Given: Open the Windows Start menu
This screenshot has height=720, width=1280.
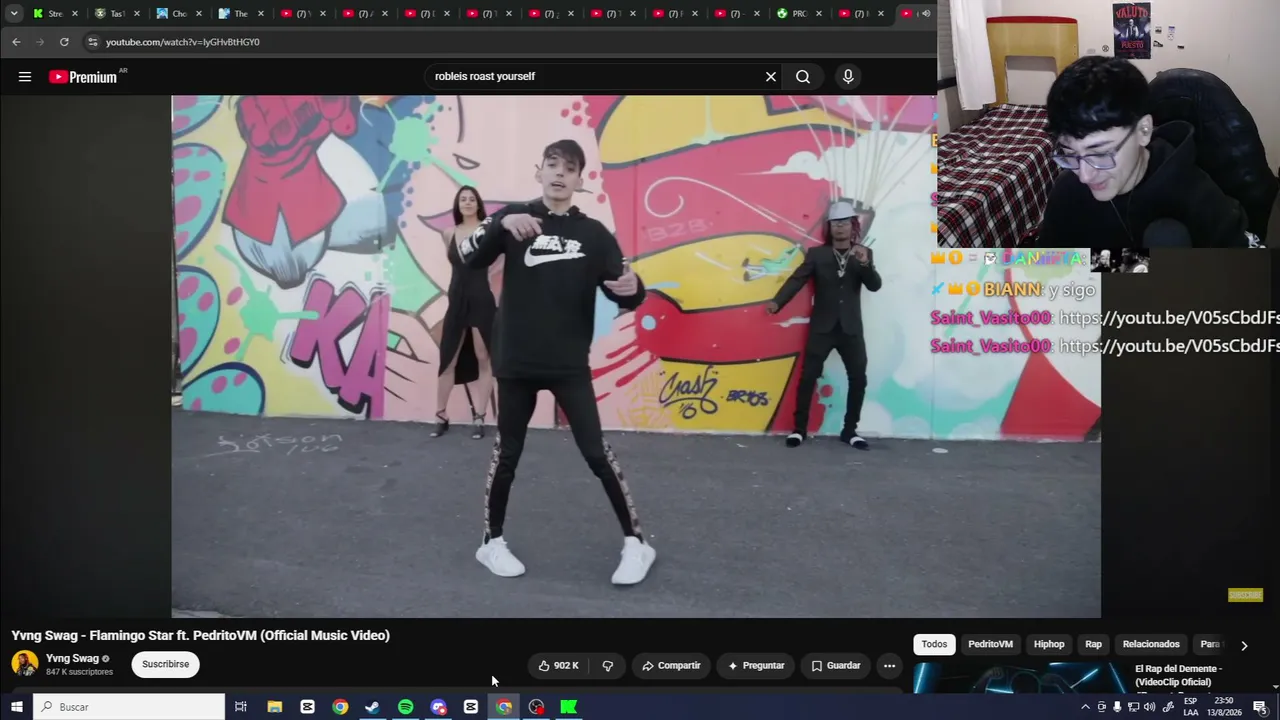Looking at the screenshot, I should [x=17, y=707].
